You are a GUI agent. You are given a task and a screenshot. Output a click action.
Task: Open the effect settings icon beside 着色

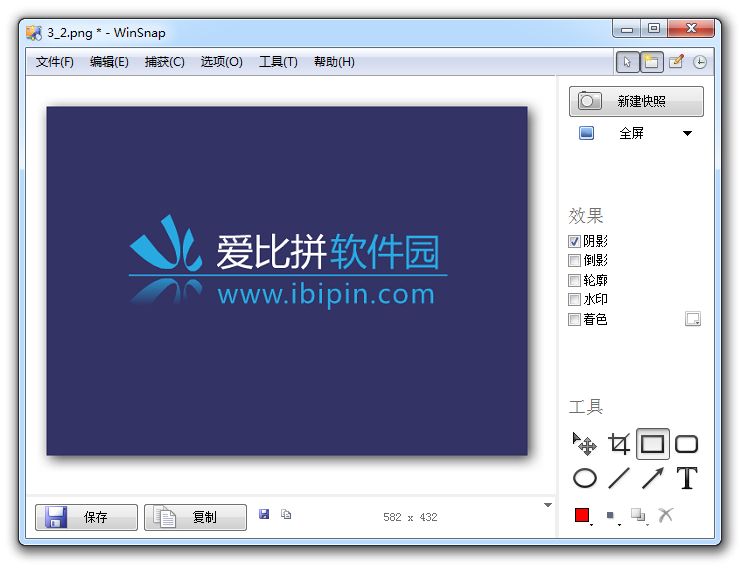pos(693,319)
